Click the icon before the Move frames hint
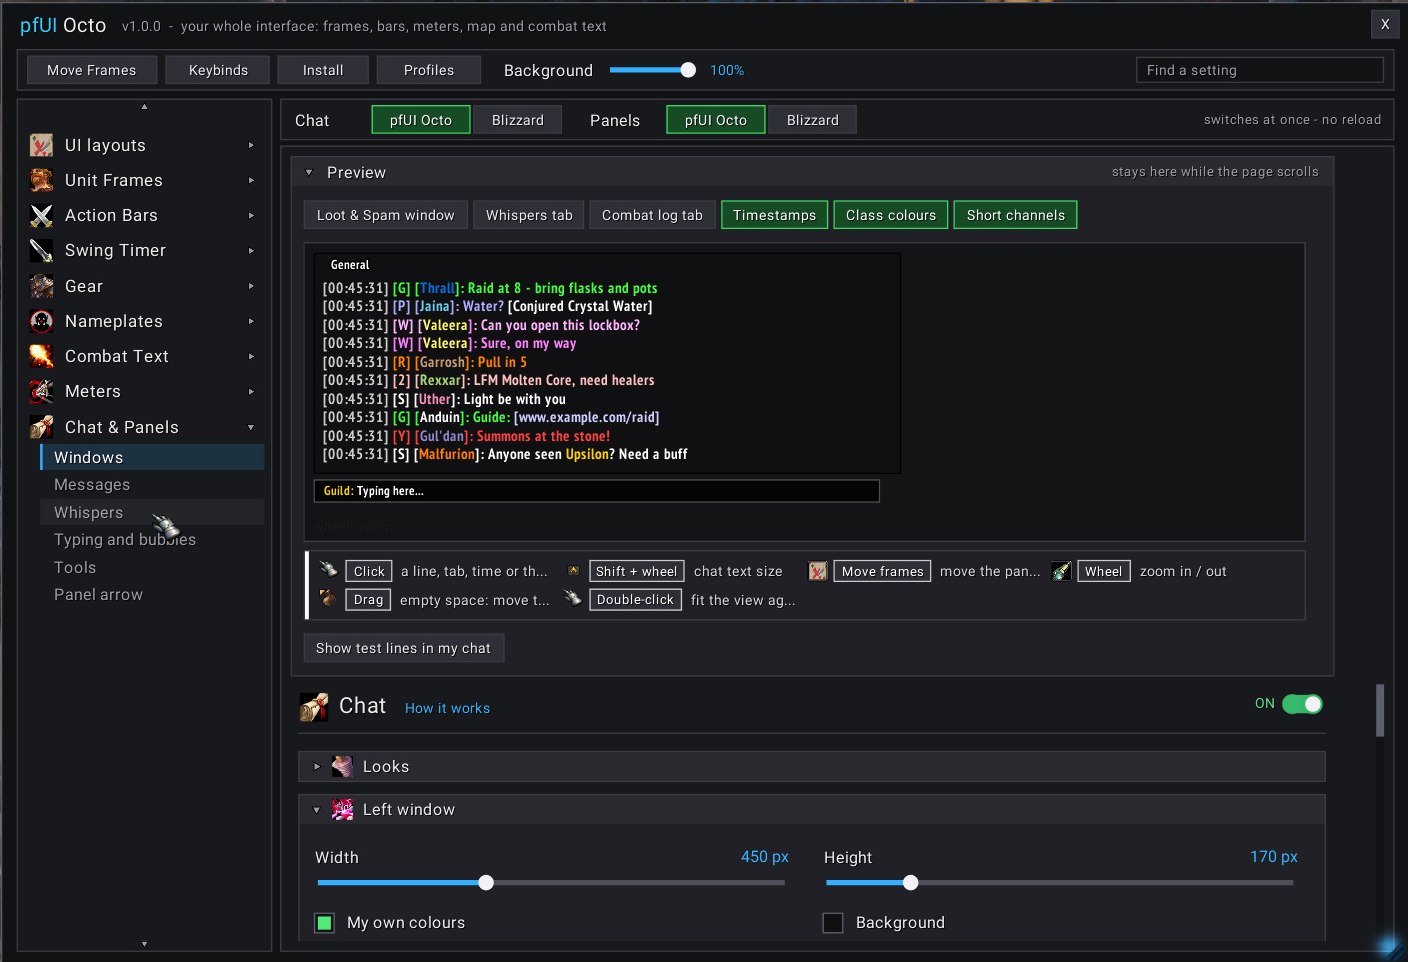 tap(818, 571)
